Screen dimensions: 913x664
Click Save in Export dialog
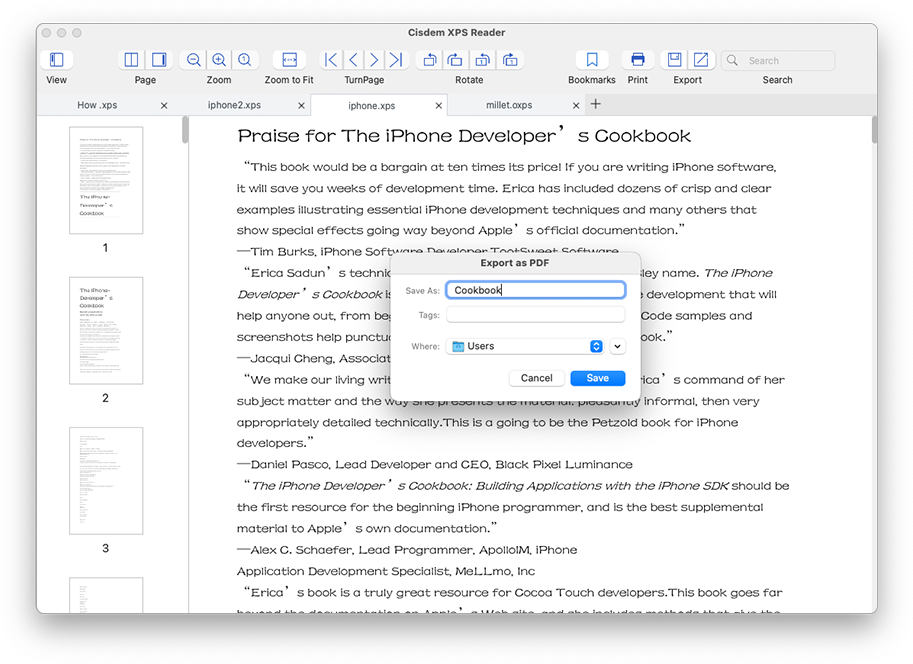pos(597,378)
